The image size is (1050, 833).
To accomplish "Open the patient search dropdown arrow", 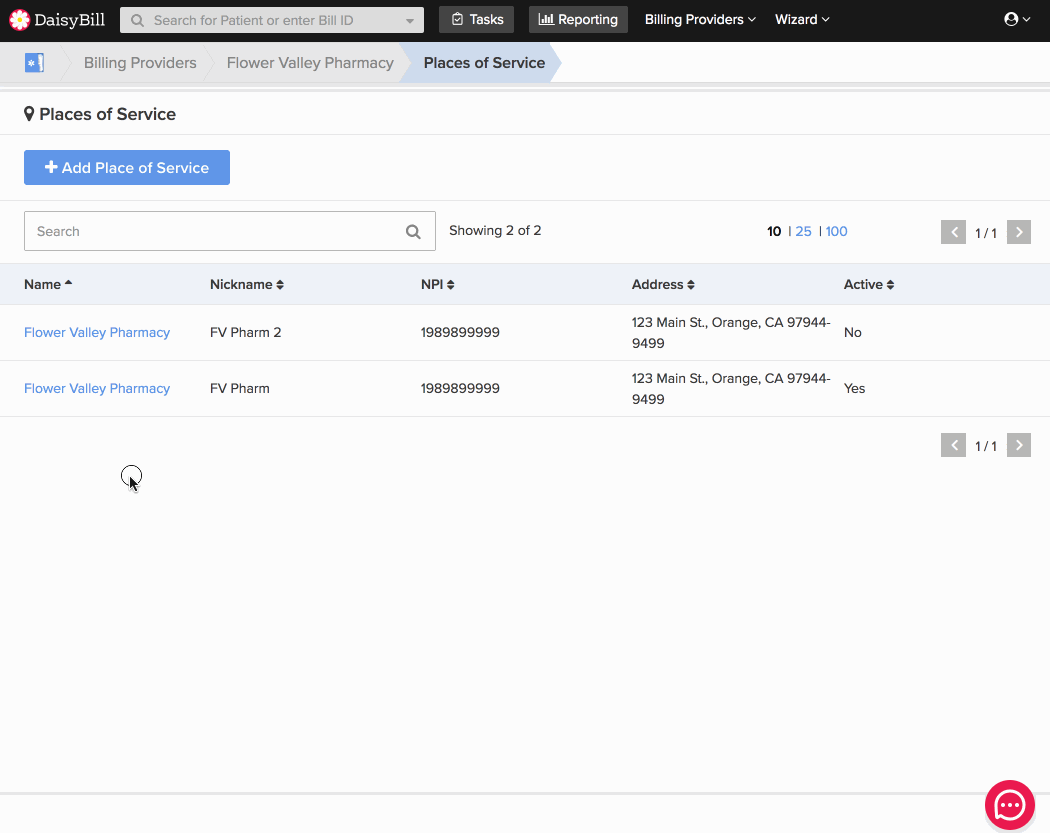I will (x=410, y=21).
